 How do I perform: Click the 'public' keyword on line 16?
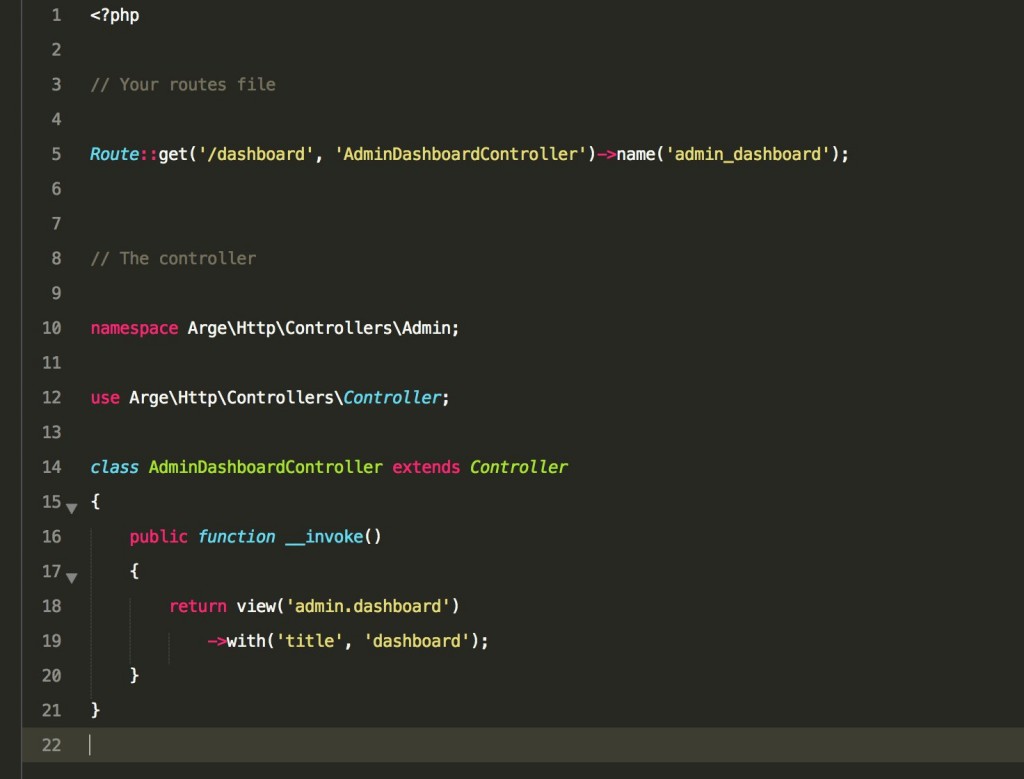(x=159, y=537)
